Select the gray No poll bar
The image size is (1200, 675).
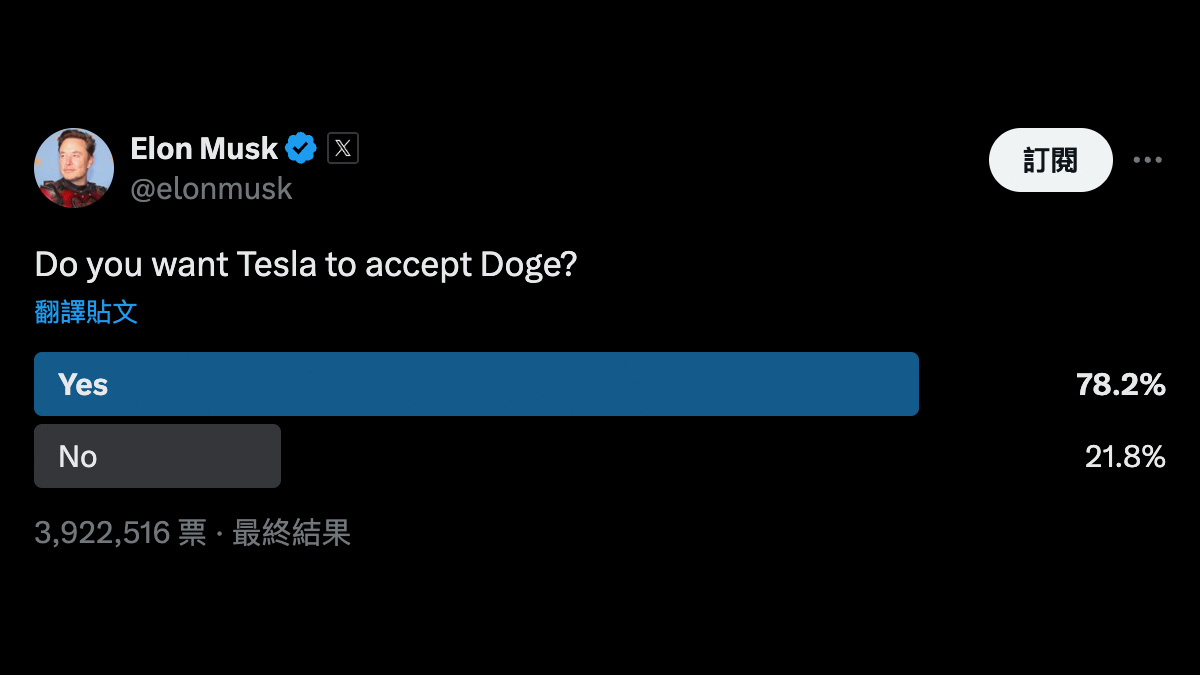157,456
